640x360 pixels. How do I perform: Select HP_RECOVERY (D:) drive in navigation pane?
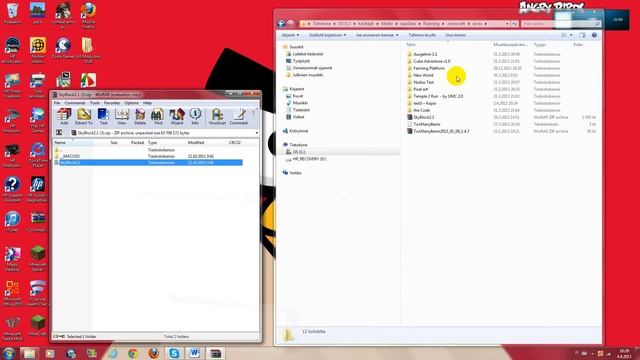[x=309, y=159]
